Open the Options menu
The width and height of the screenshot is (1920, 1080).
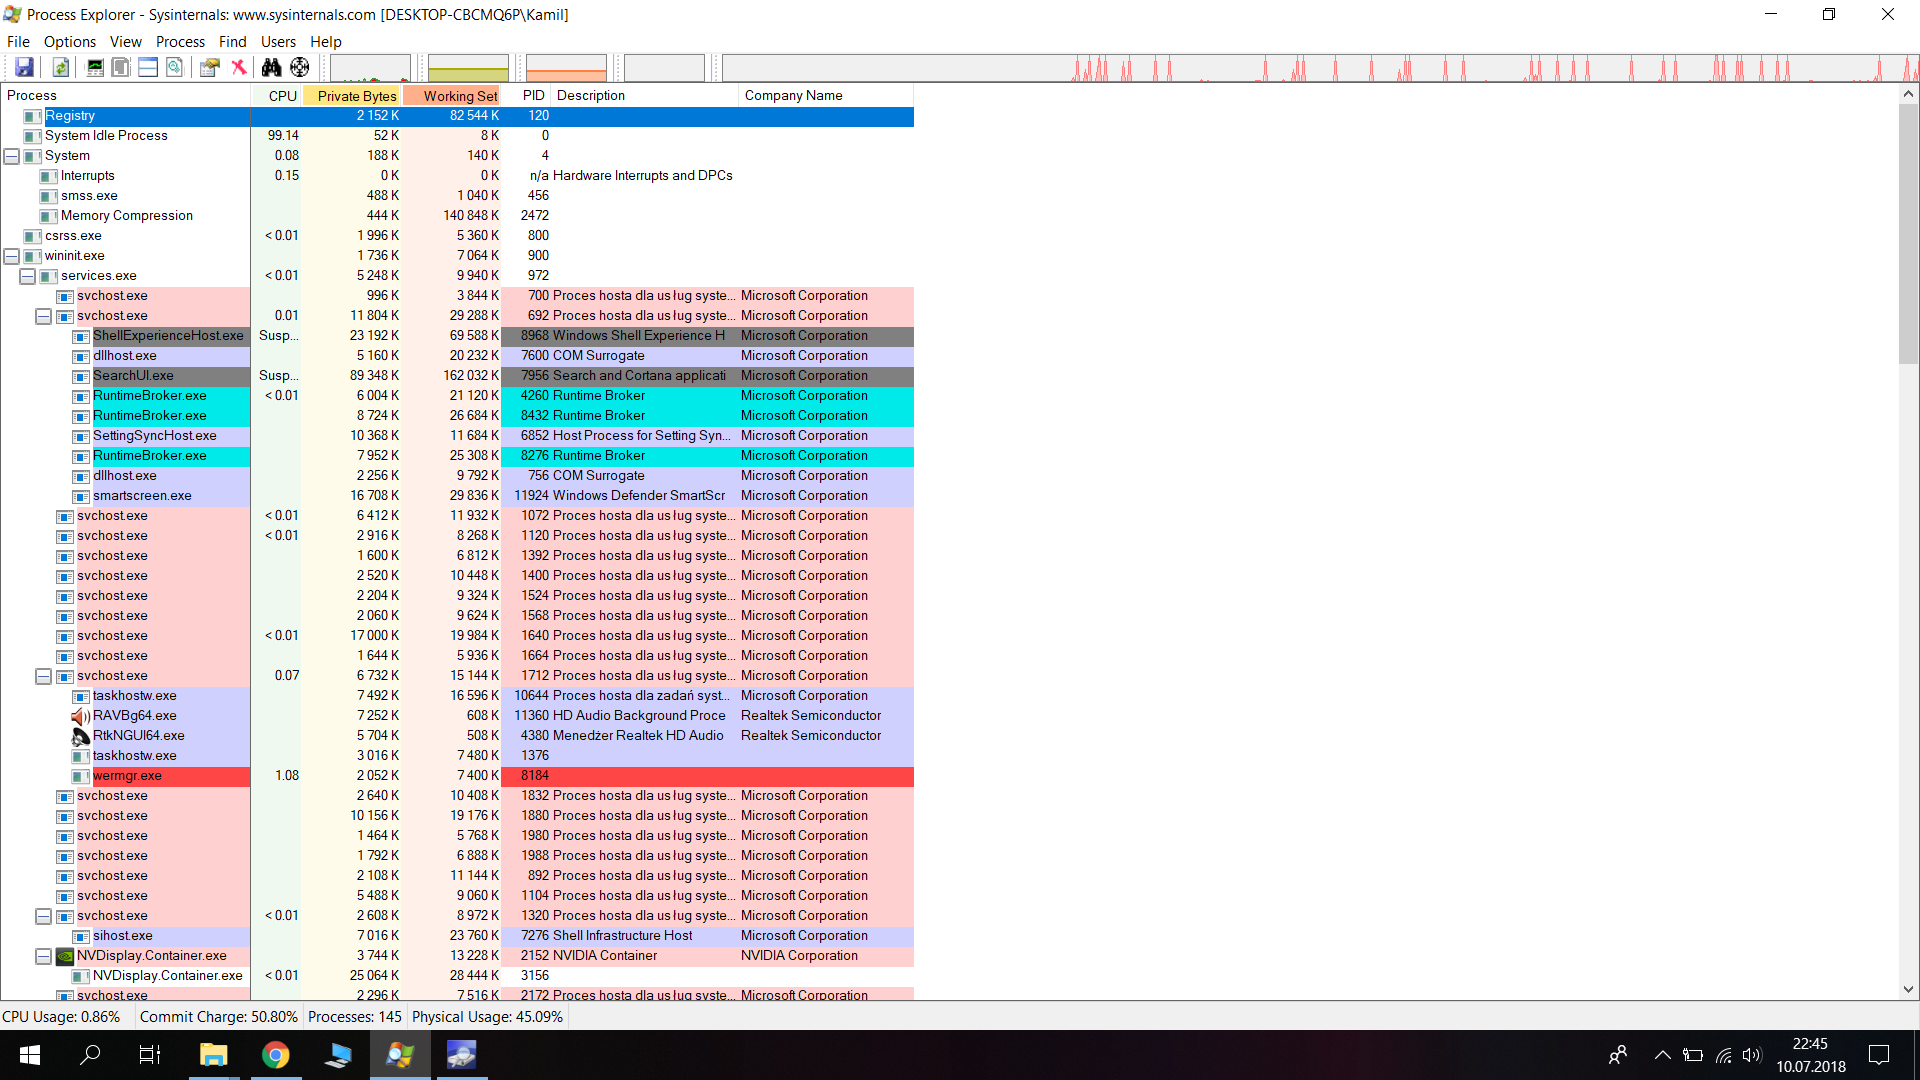coord(70,42)
